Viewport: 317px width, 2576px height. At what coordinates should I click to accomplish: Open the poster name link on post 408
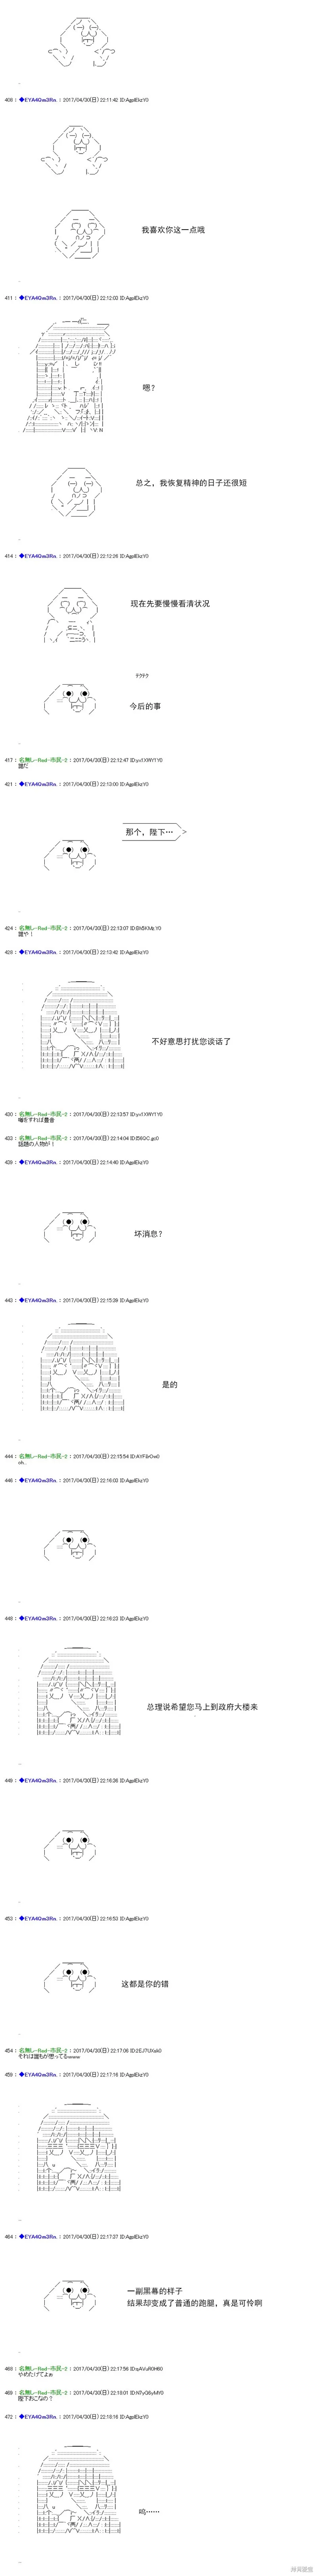pos(39,99)
